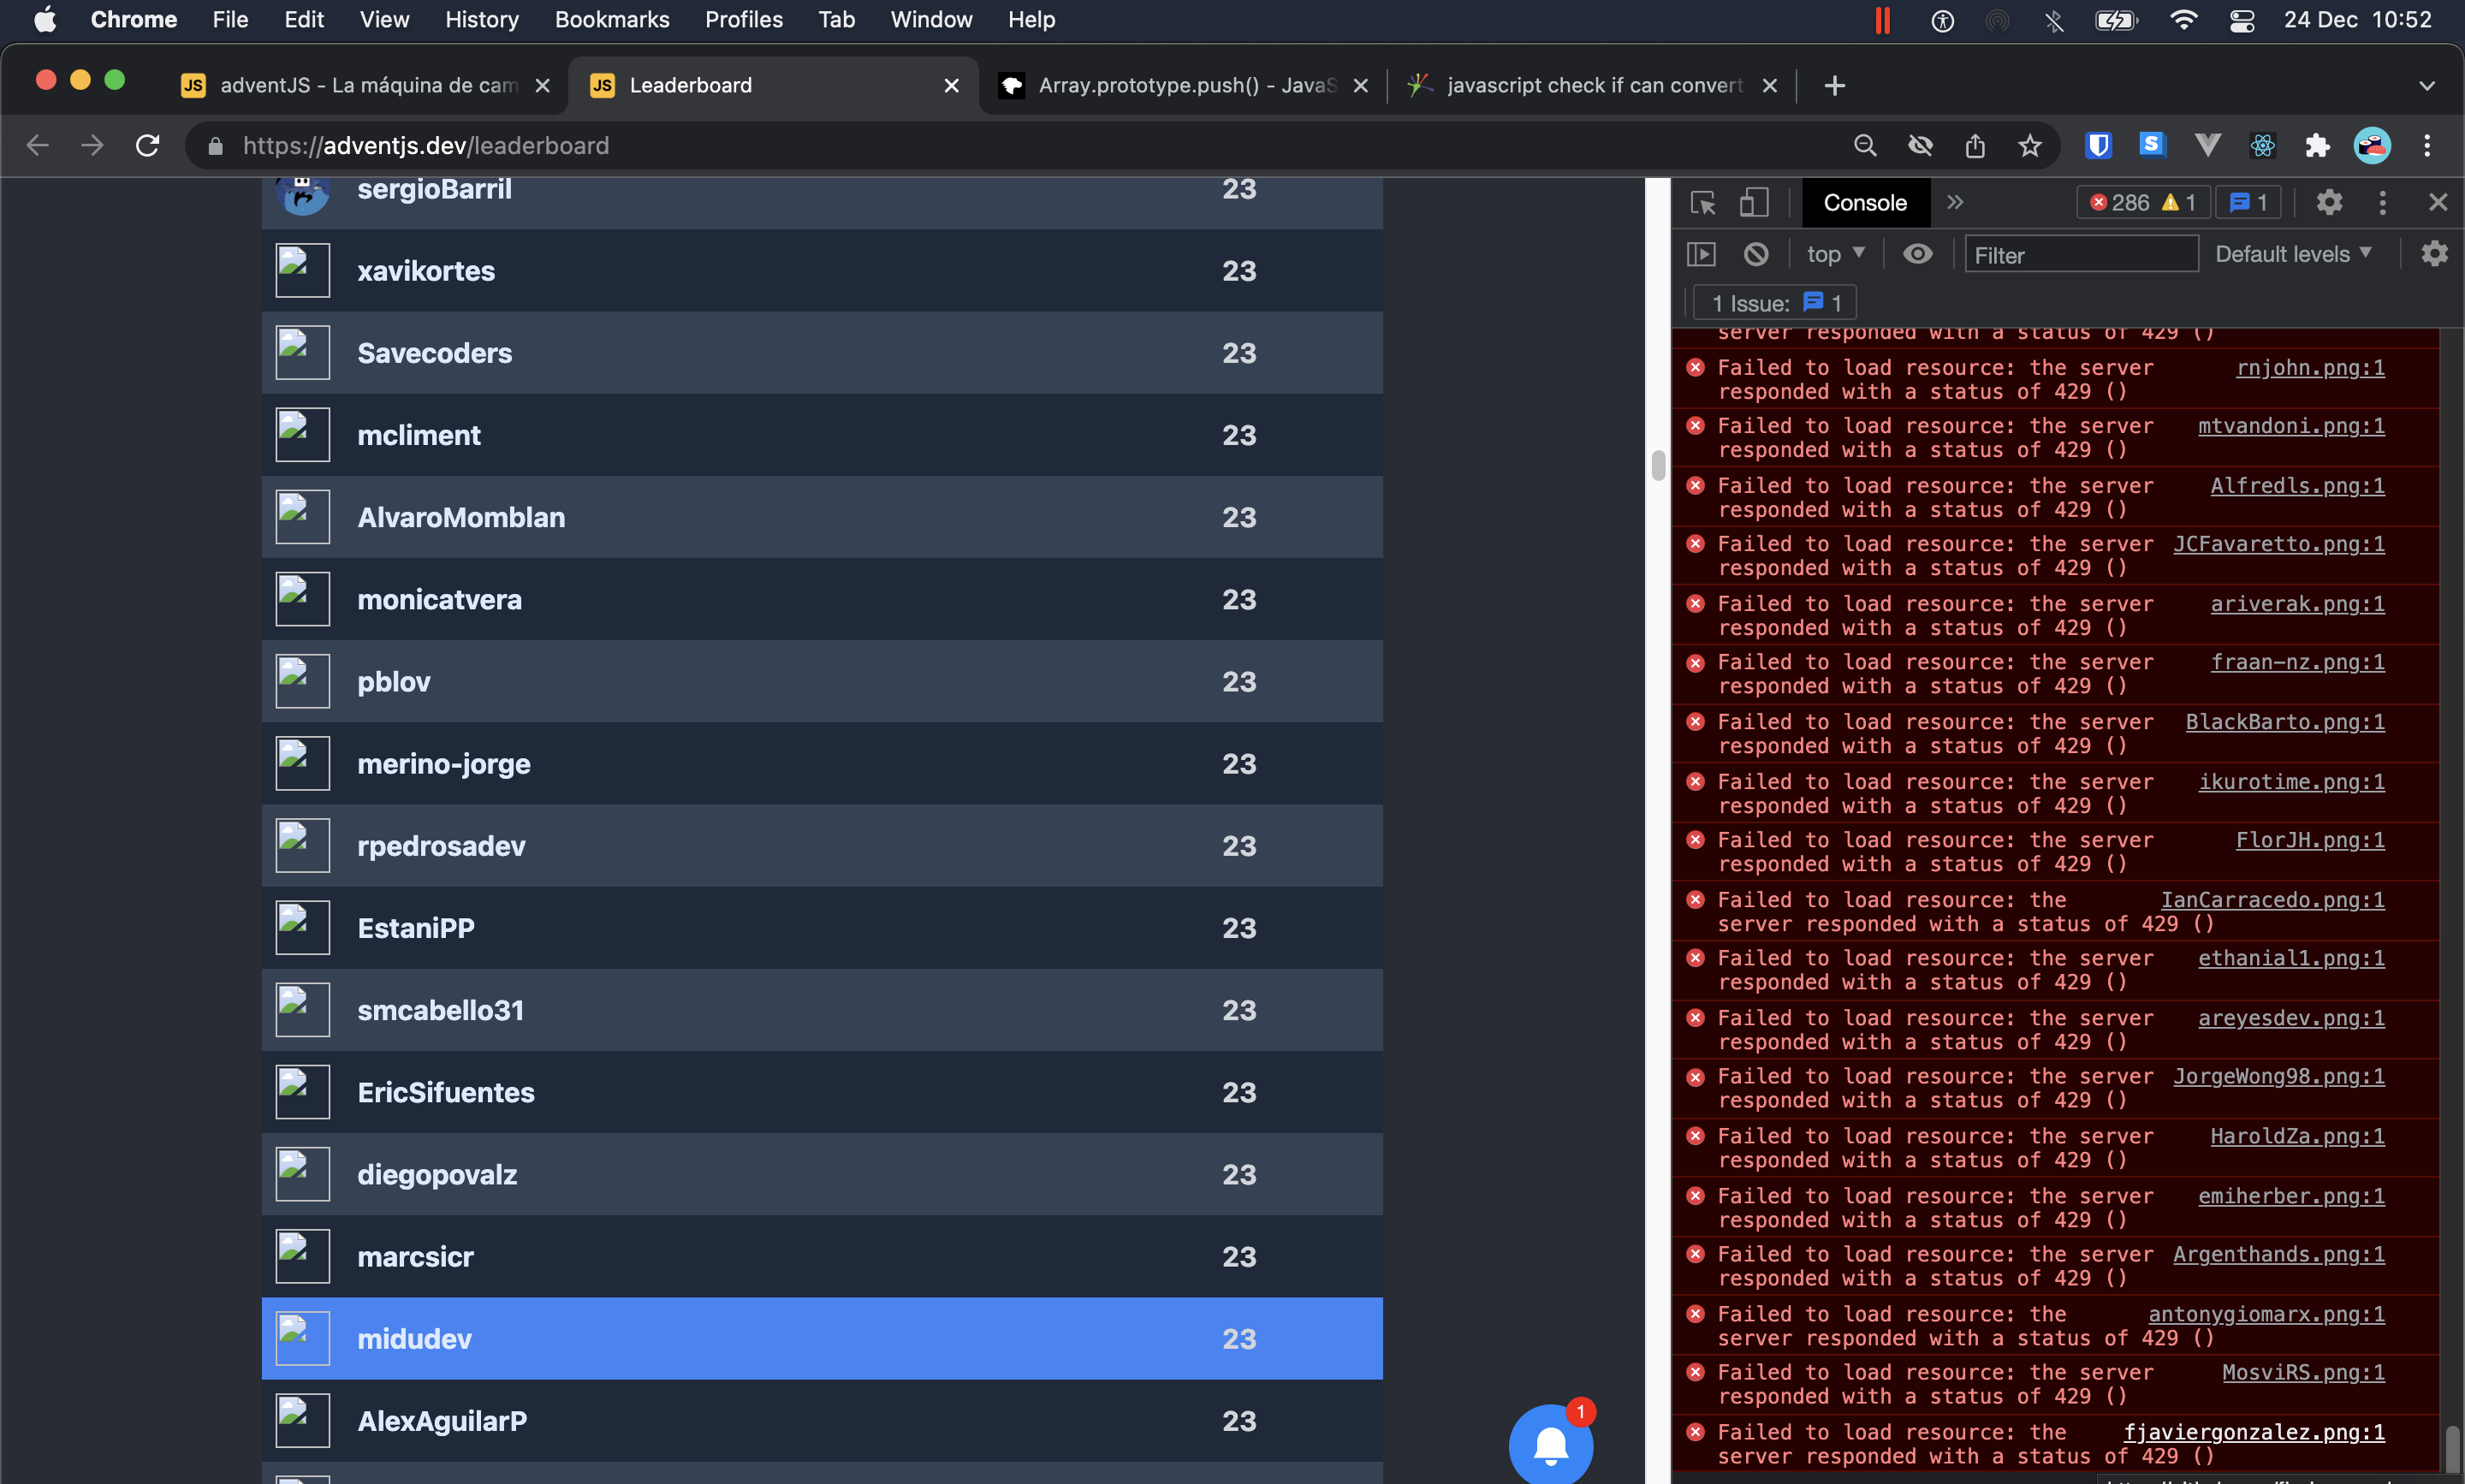
Task: Open DevTools settings gear icon
Action: [2329, 203]
